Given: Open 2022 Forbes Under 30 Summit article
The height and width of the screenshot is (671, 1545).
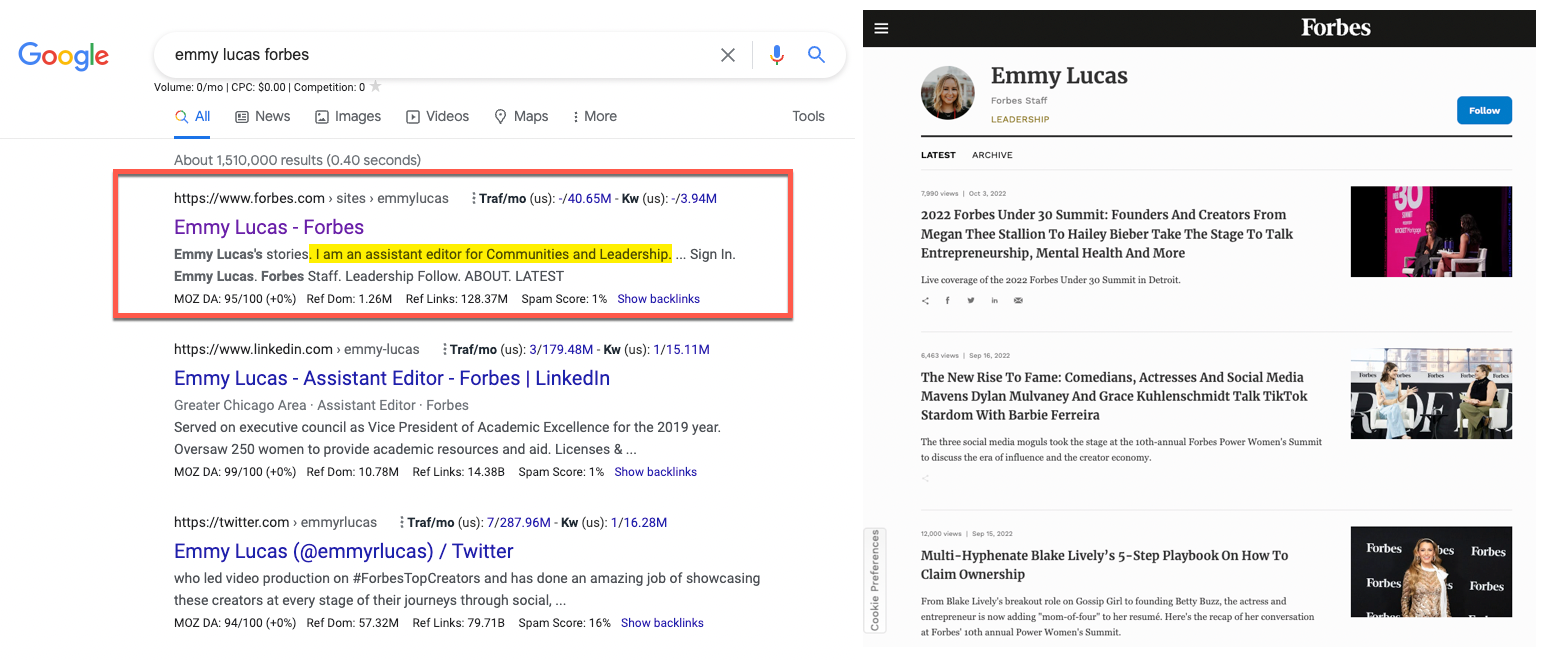Looking at the screenshot, I should click(x=1107, y=234).
